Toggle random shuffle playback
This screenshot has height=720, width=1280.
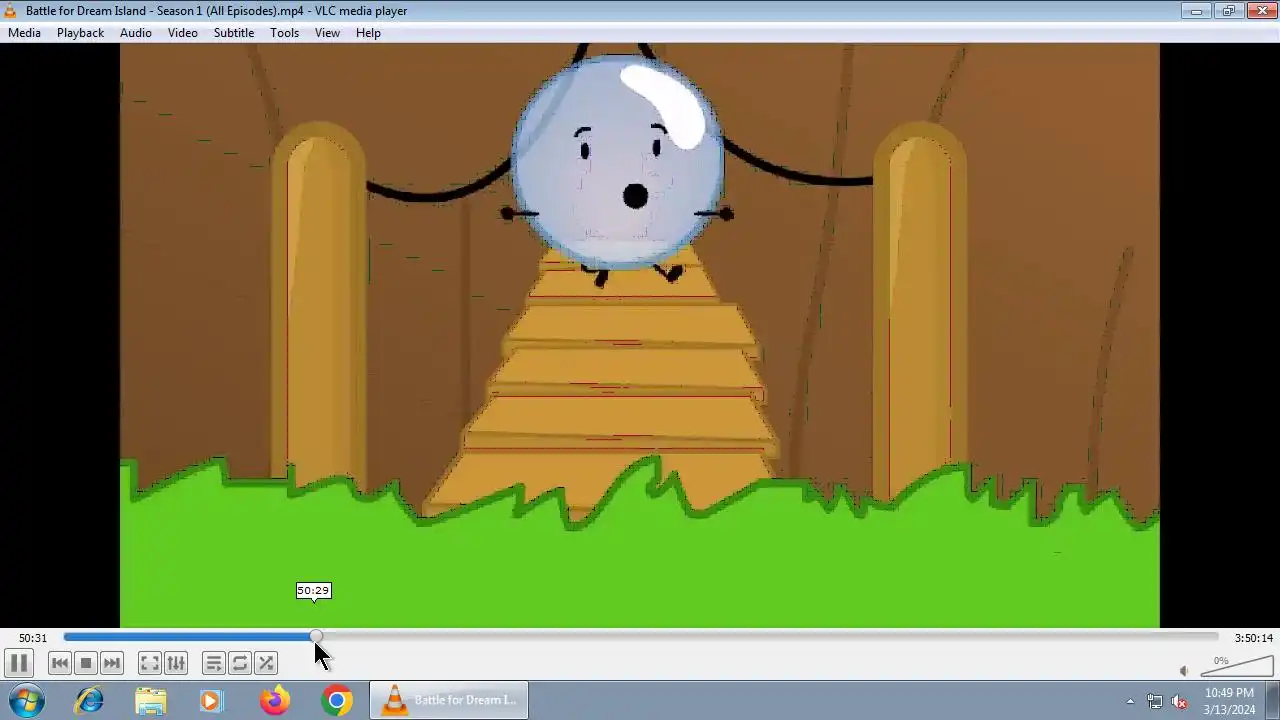coord(266,663)
